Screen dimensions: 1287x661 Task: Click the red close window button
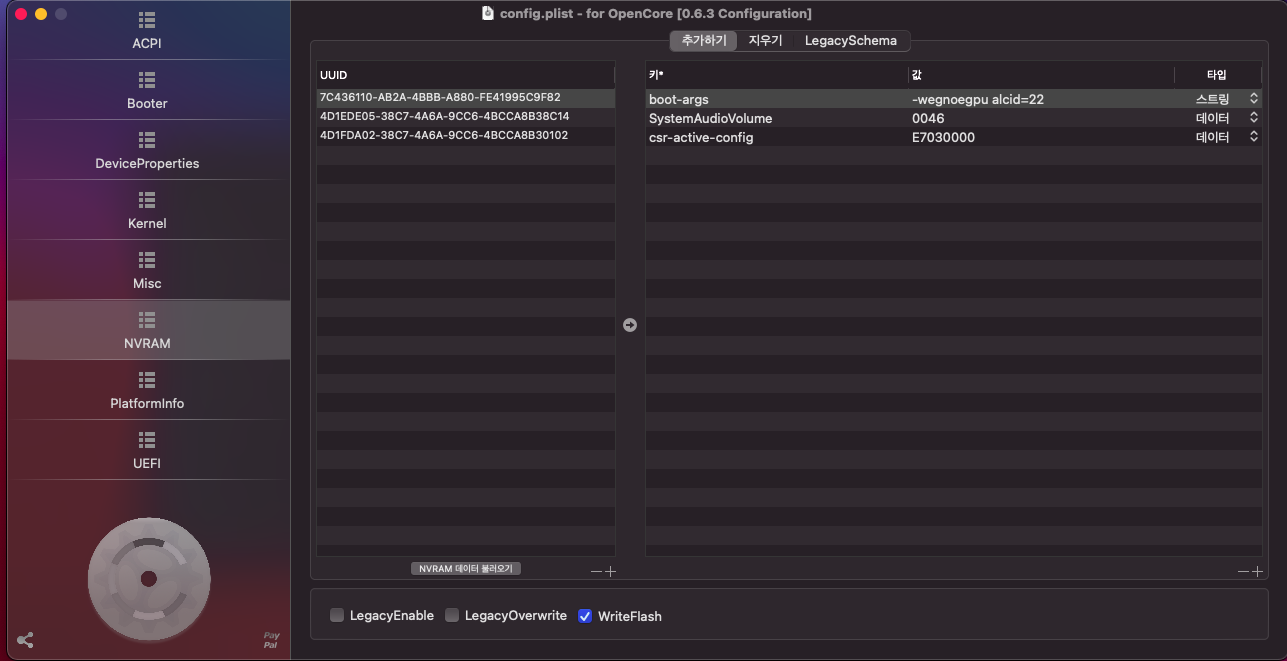21,14
